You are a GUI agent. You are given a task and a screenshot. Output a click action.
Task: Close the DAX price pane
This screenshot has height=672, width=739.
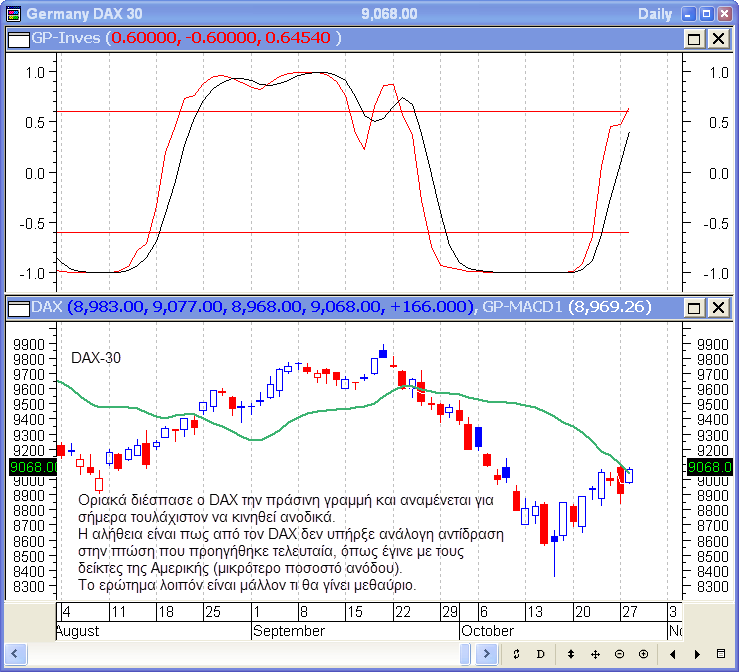[x=717, y=307]
